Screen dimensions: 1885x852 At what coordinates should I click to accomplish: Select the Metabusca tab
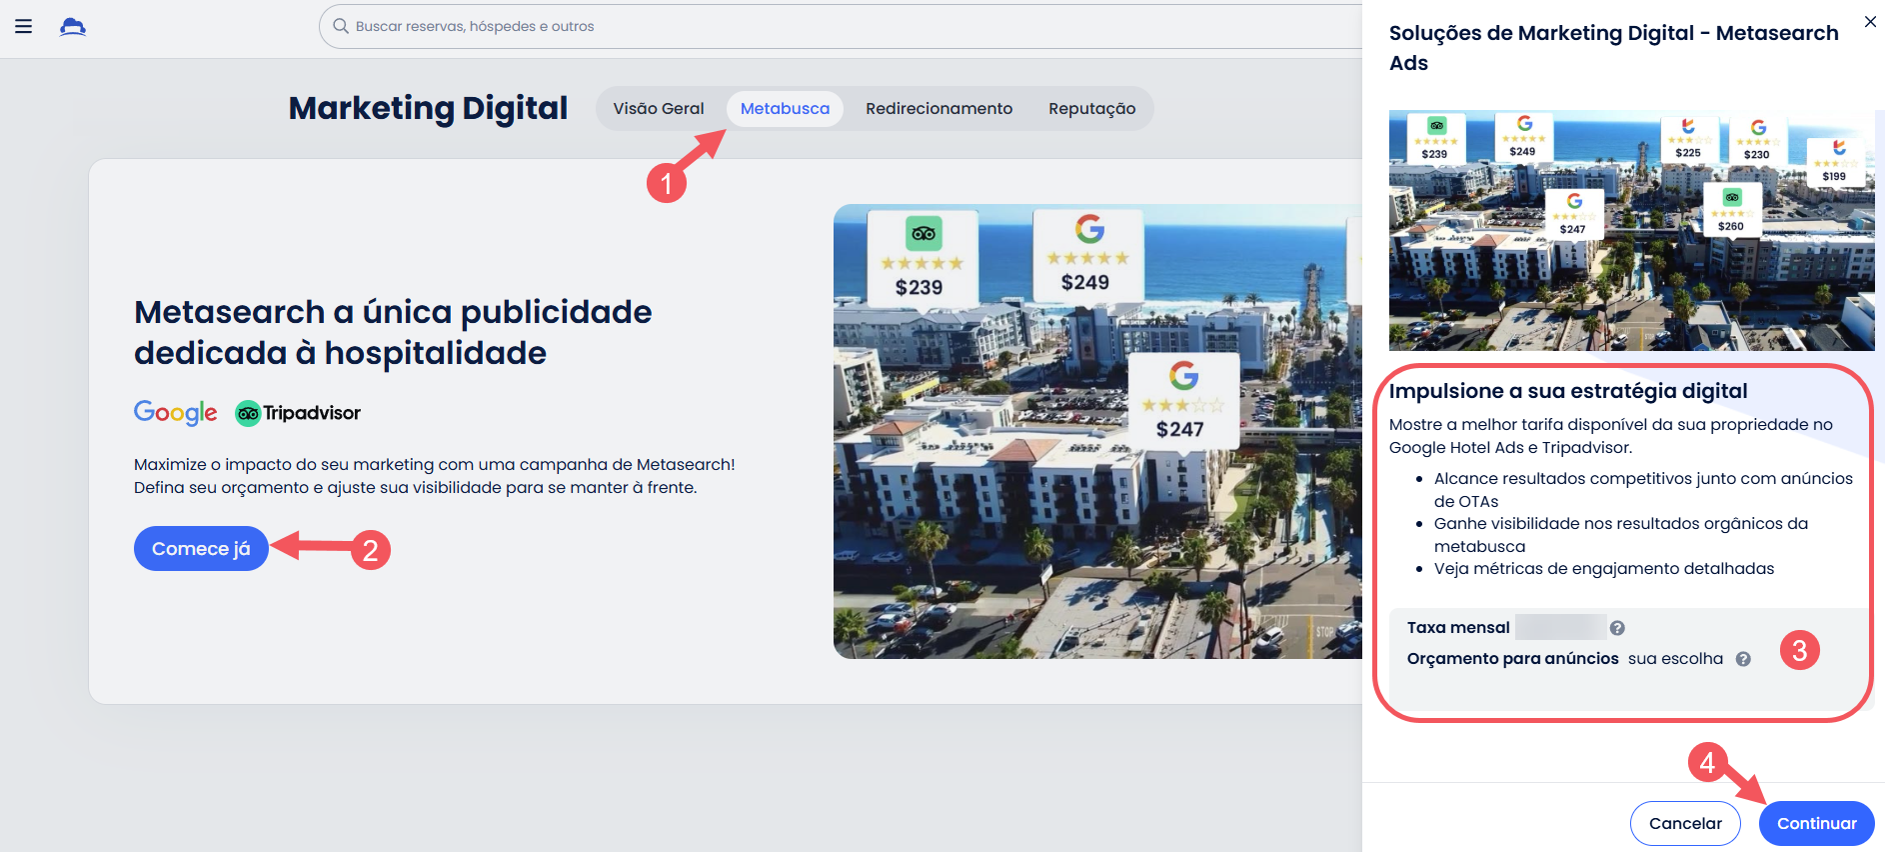pyautogui.click(x=784, y=109)
